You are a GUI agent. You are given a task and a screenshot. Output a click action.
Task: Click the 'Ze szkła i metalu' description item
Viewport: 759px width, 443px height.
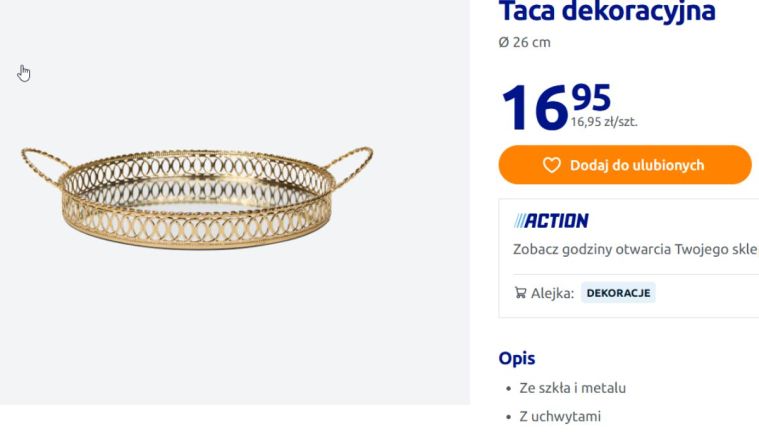572,388
